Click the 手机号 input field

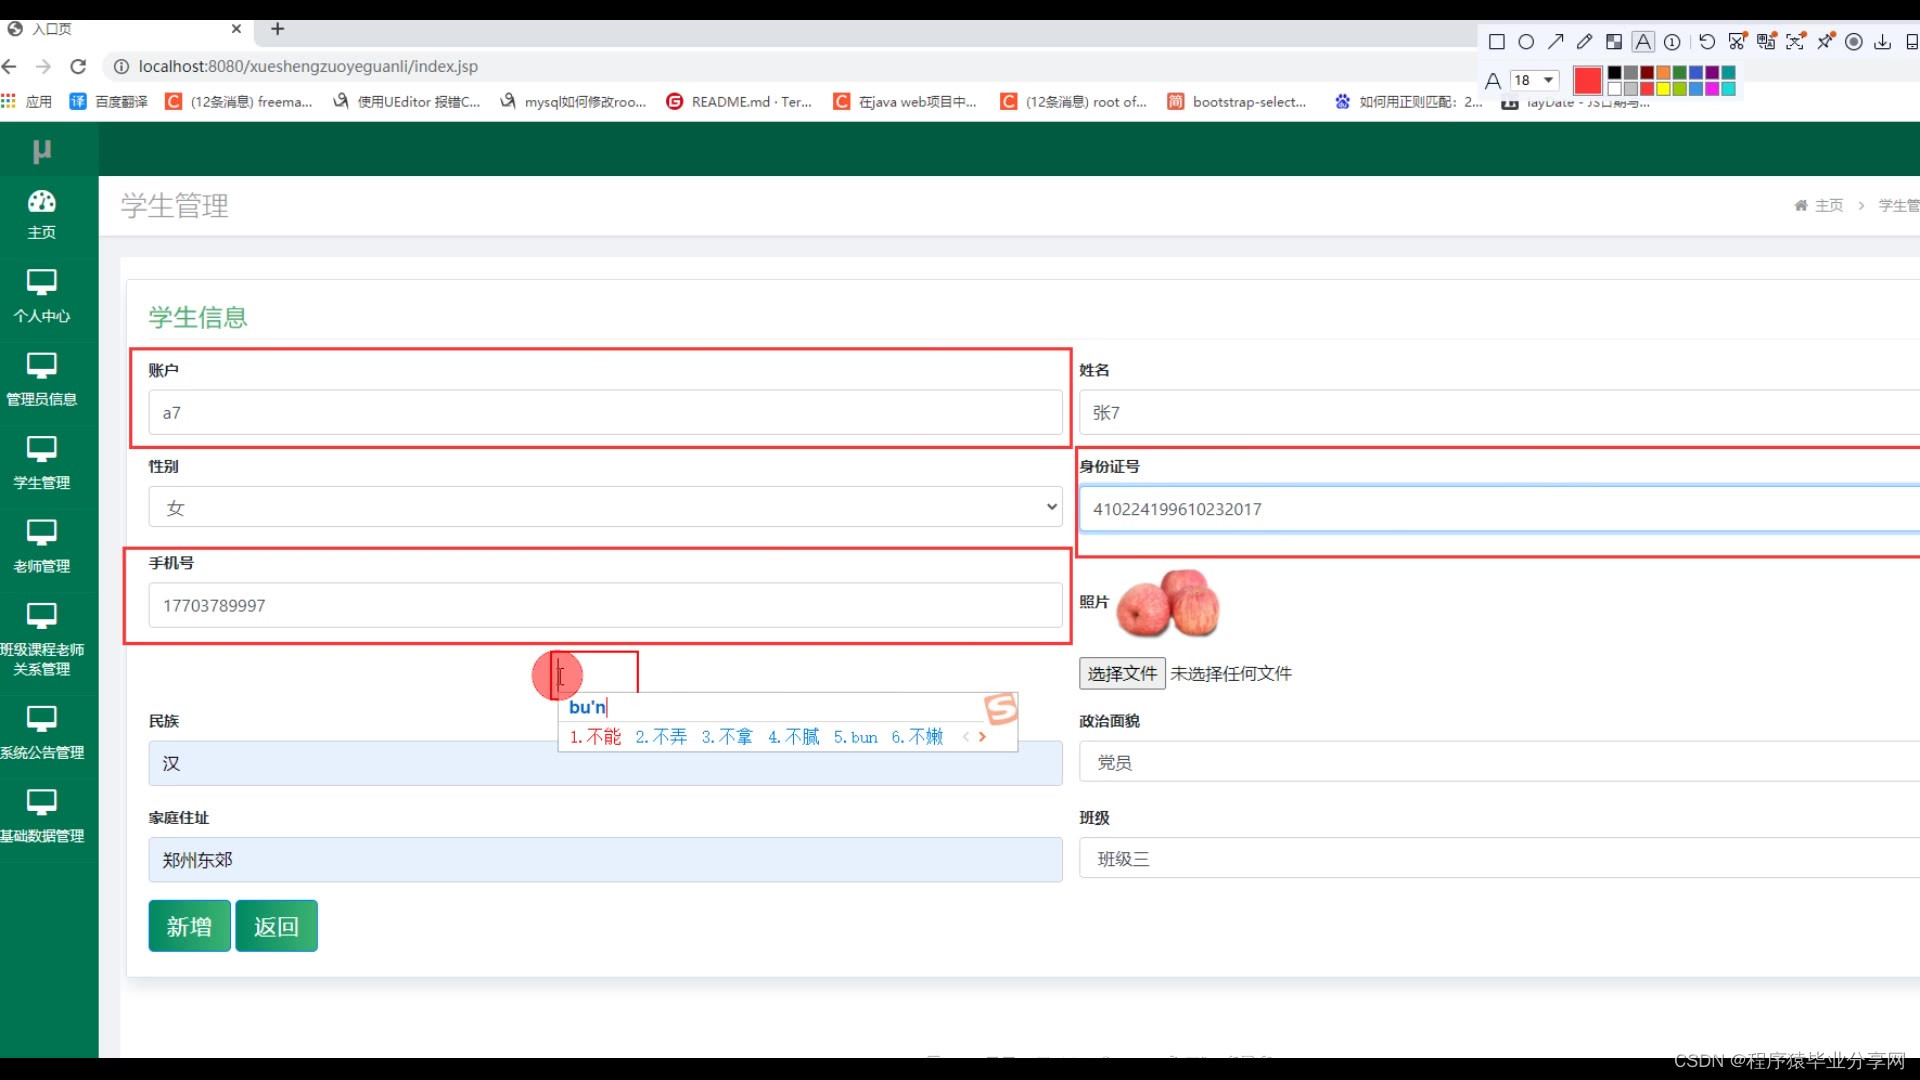[x=605, y=606]
